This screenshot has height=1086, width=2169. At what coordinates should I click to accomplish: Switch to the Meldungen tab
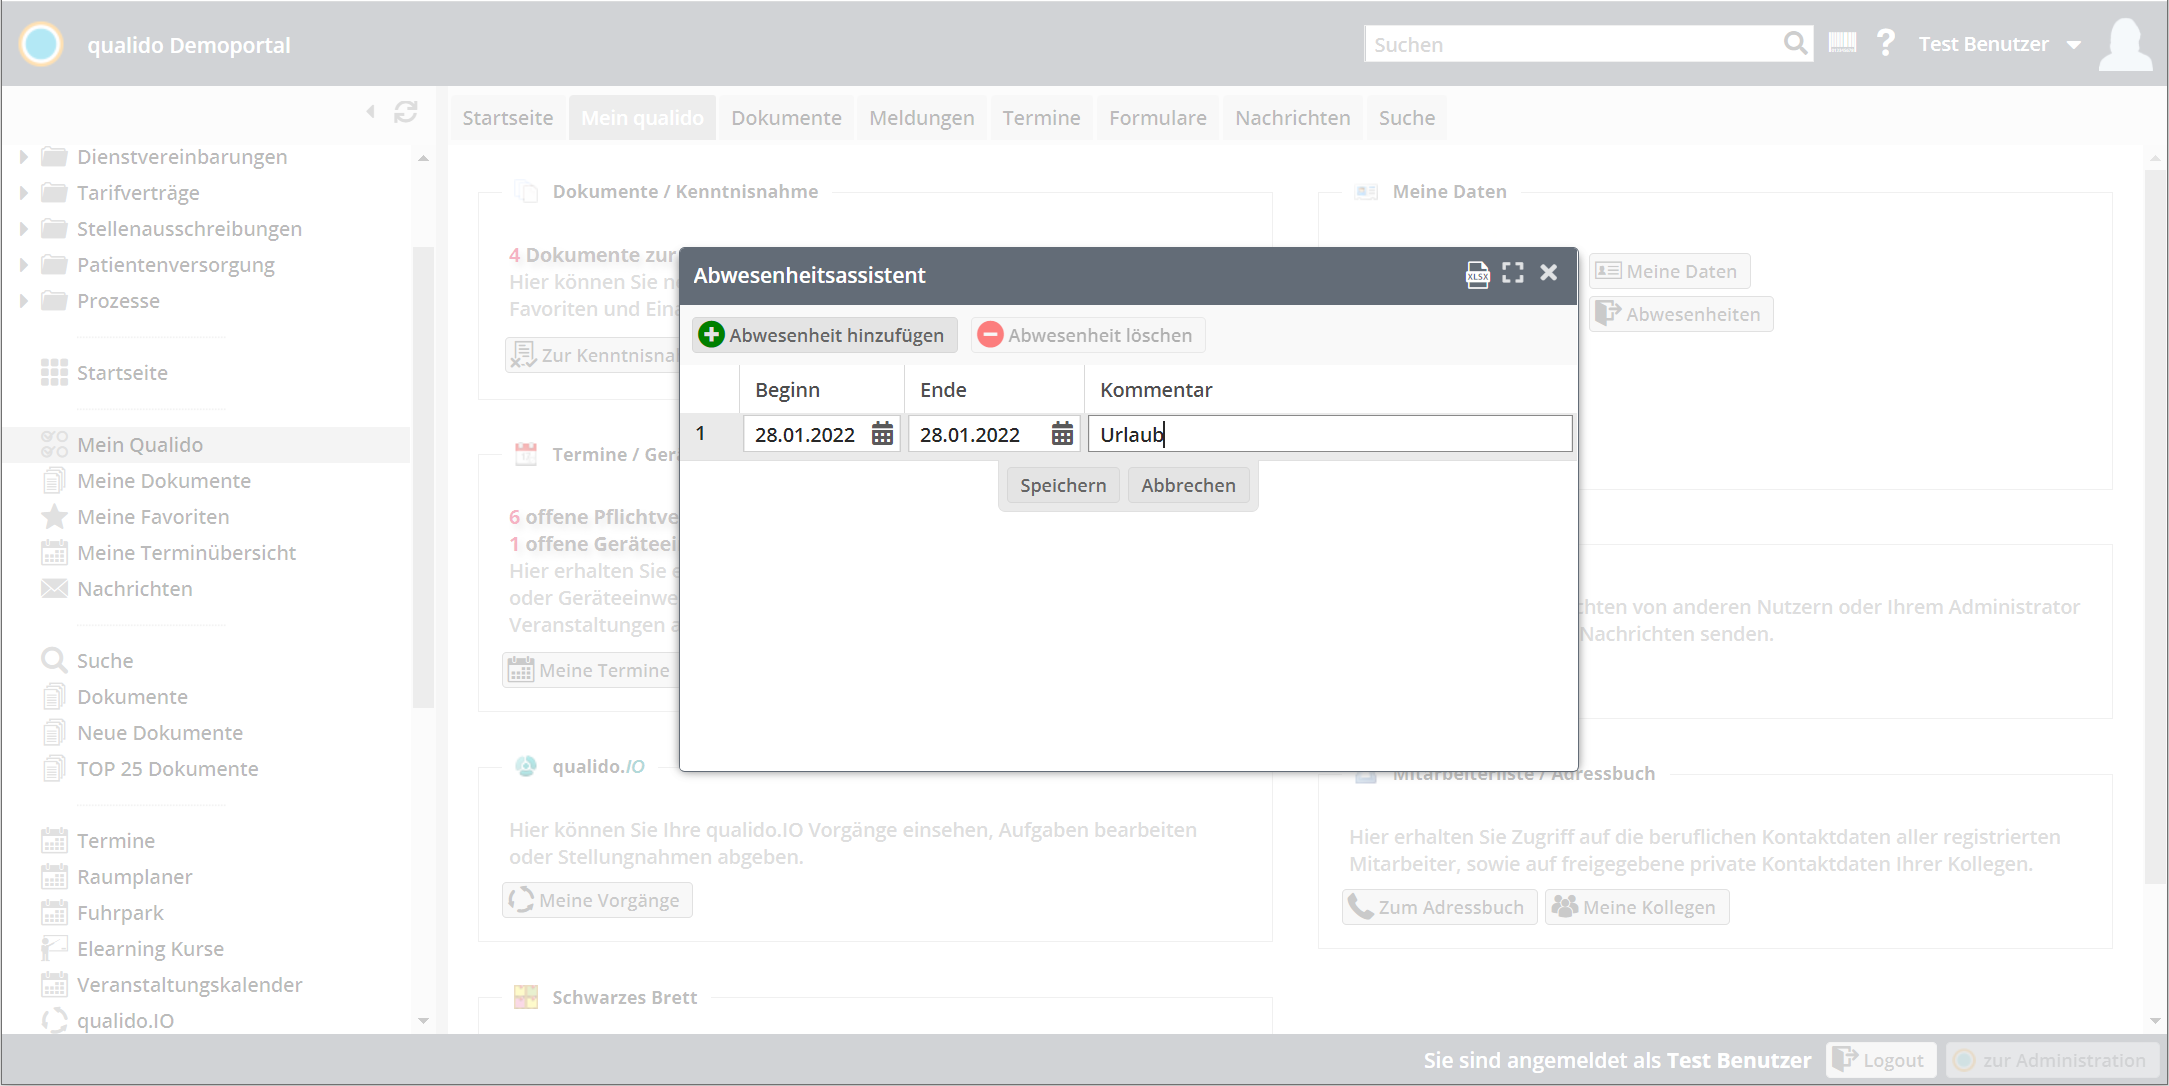pyautogui.click(x=922, y=118)
